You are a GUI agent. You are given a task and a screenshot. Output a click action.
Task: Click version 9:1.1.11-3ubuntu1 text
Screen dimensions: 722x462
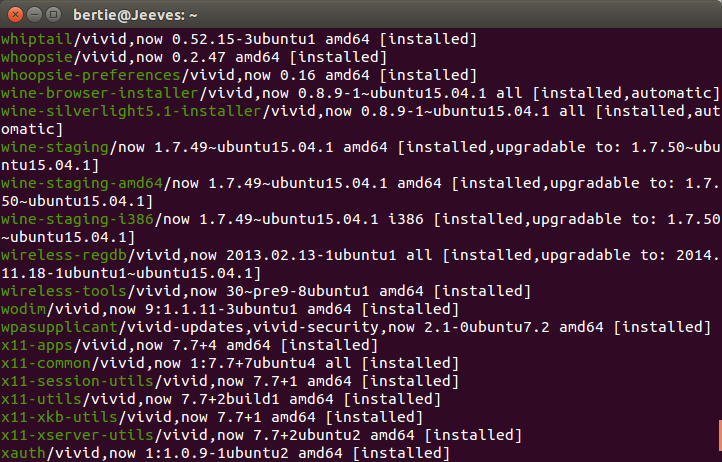(x=221, y=309)
